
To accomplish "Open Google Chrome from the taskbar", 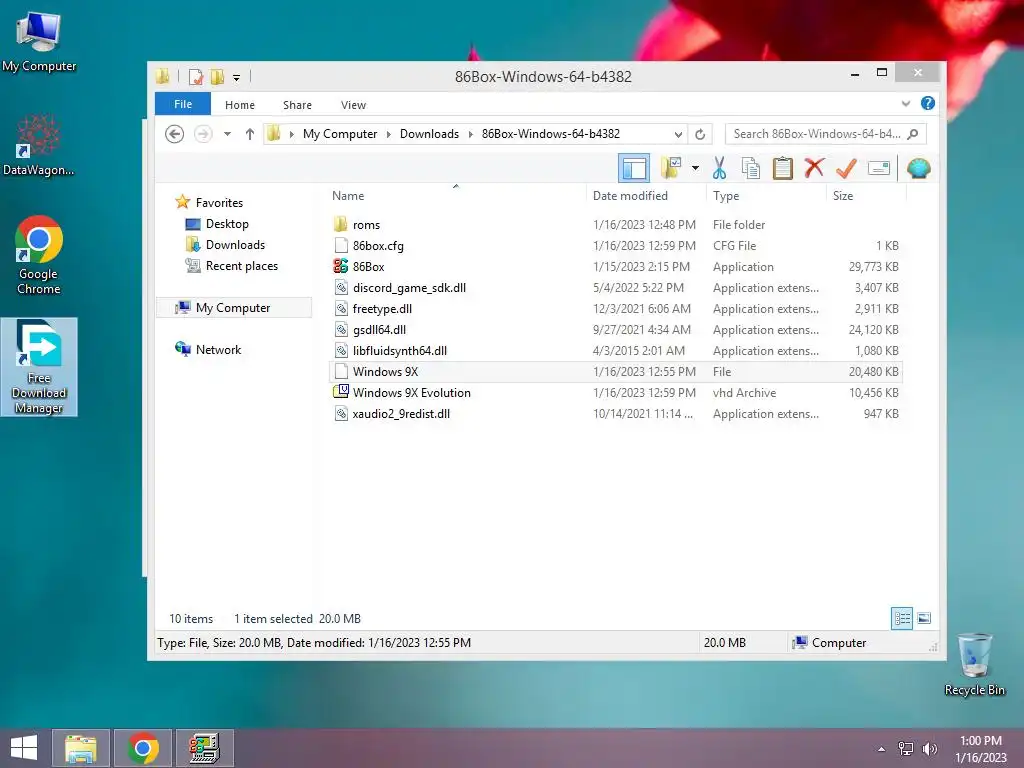I will point(143,748).
